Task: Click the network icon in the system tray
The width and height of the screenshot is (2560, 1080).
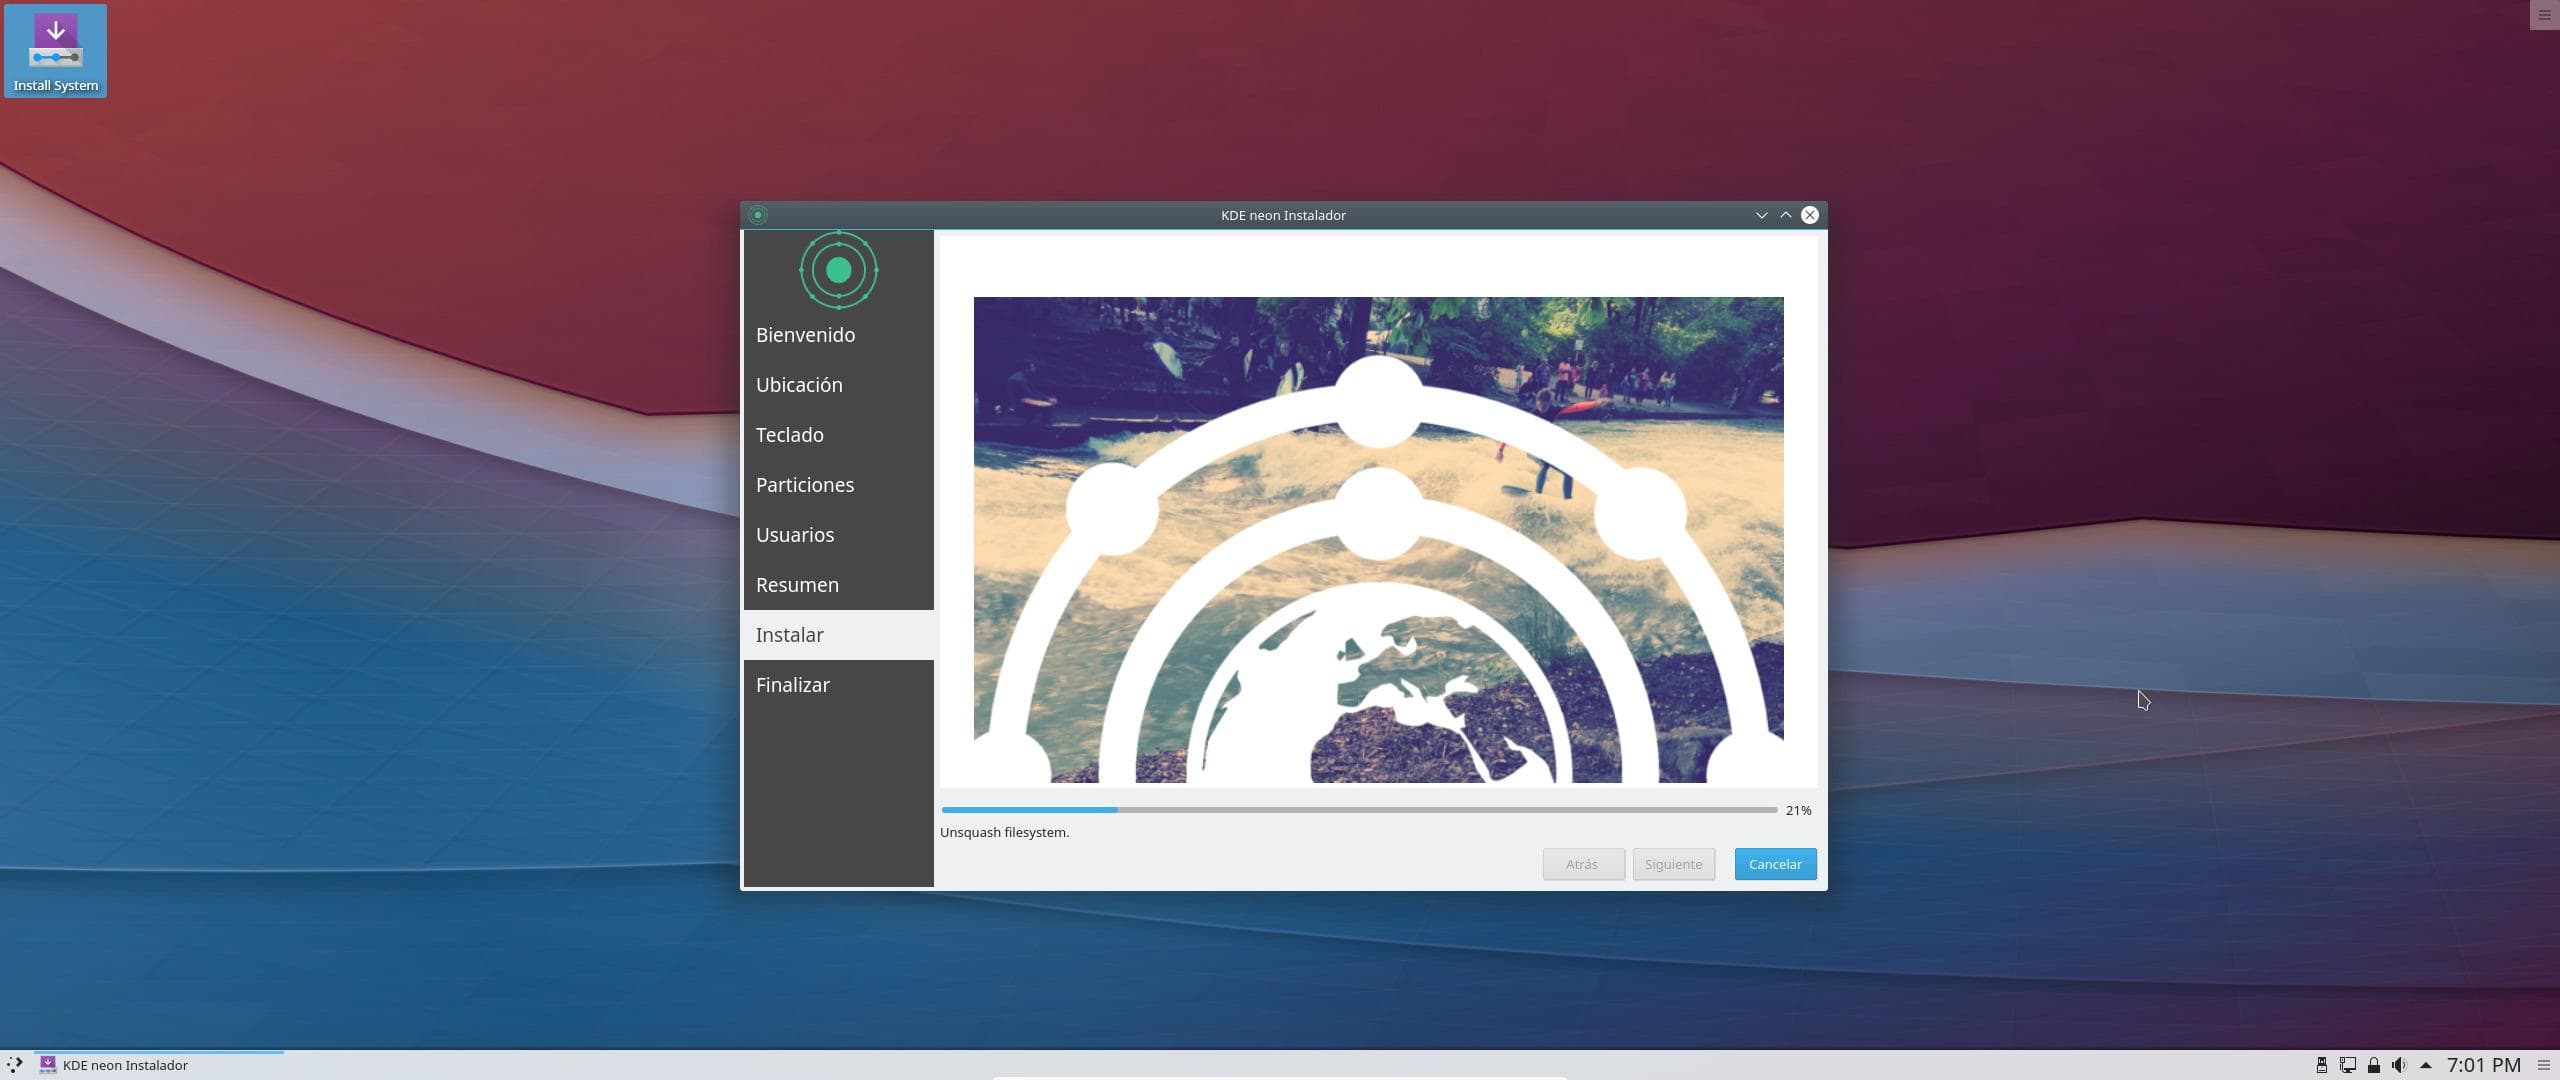Action: pyautogui.click(x=2348, y=1065)
